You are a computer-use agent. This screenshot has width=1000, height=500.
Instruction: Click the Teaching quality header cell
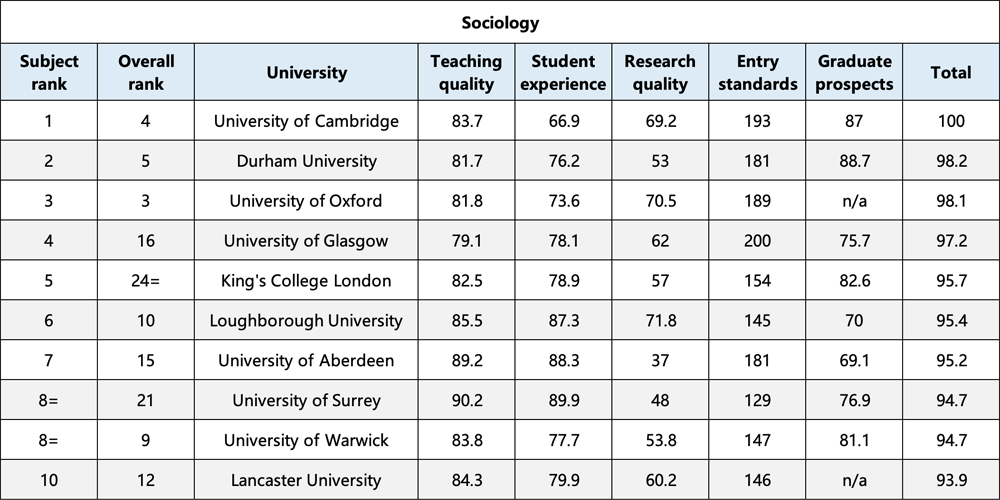[466, 72]
